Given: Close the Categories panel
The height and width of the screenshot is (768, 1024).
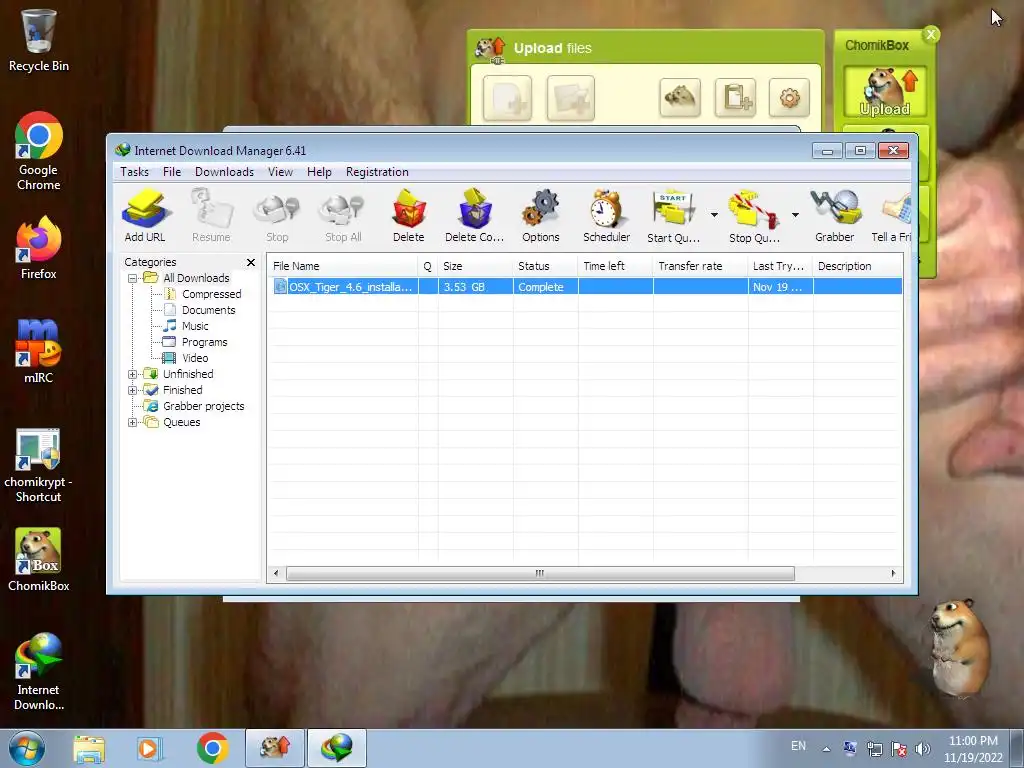Looking at the screenshot, I should tap(251, 263).
